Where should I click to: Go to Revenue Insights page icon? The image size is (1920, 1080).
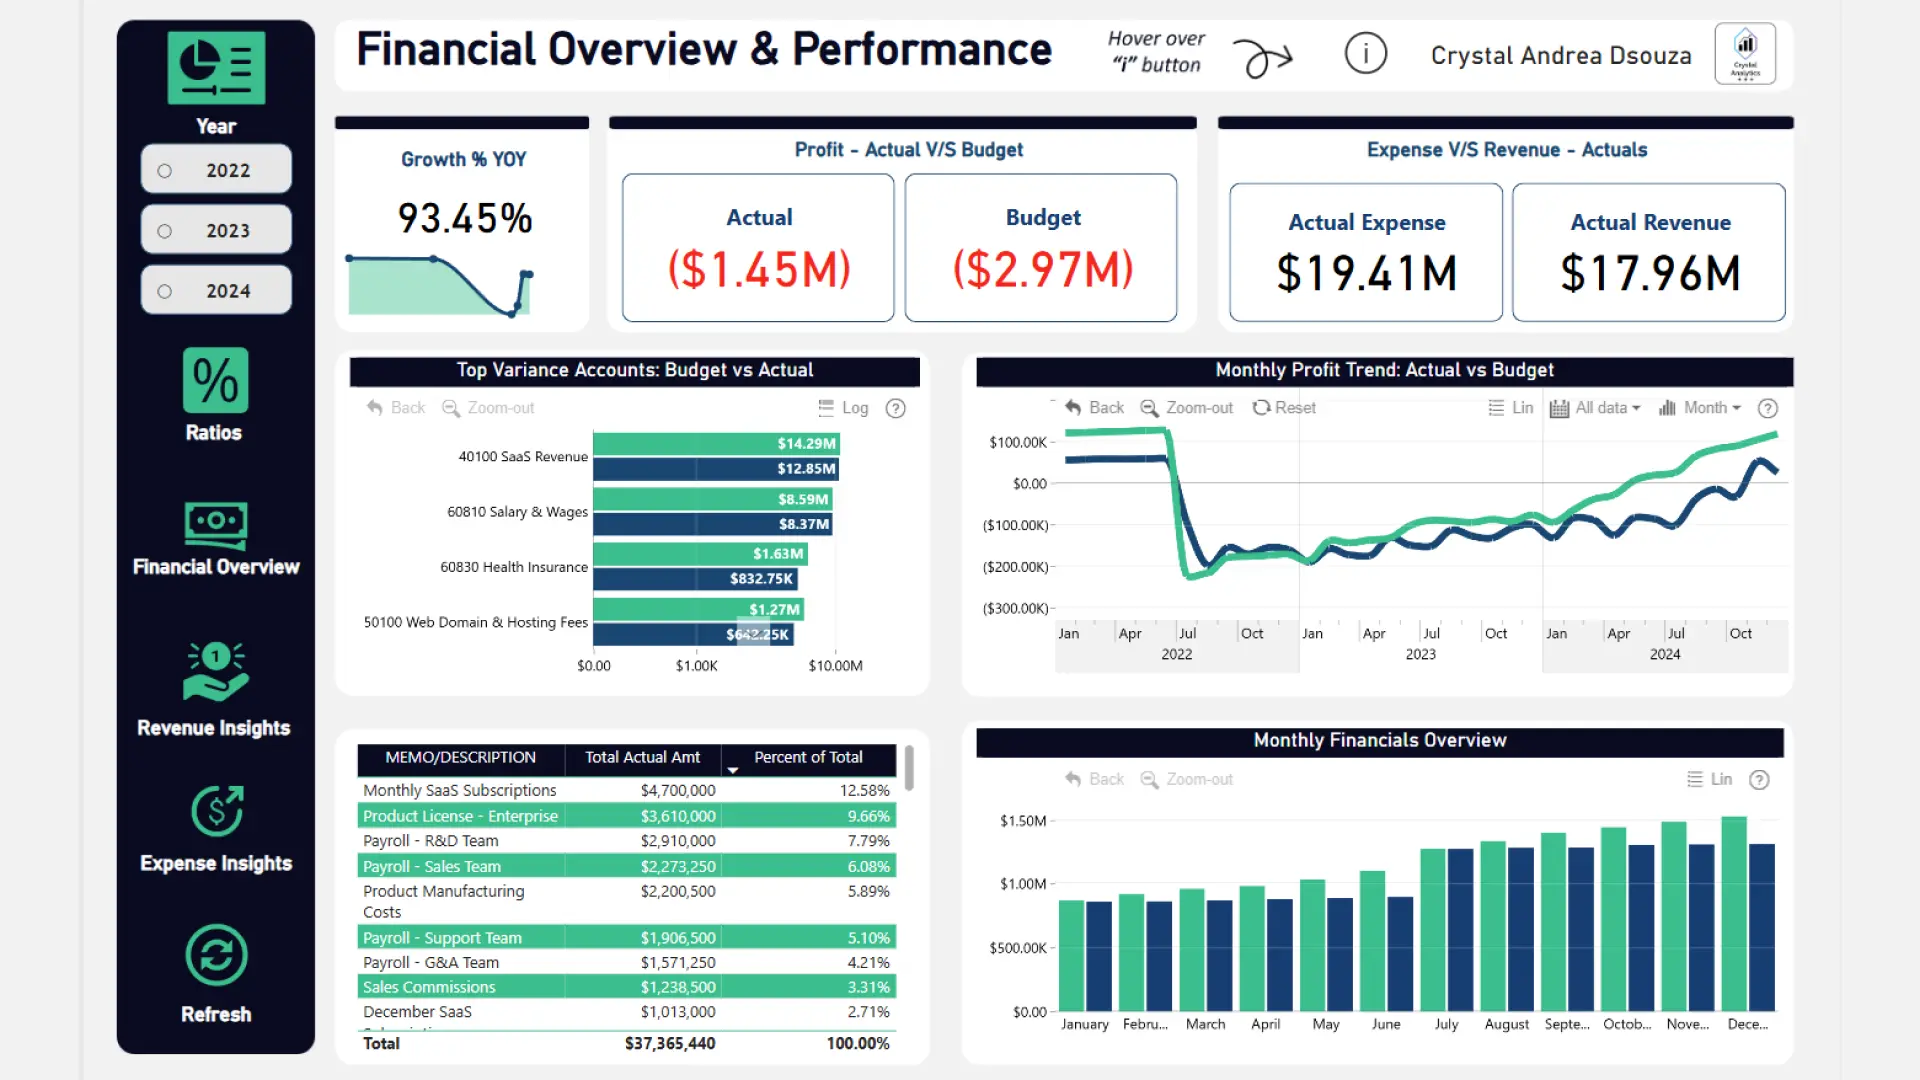(215, 672)
